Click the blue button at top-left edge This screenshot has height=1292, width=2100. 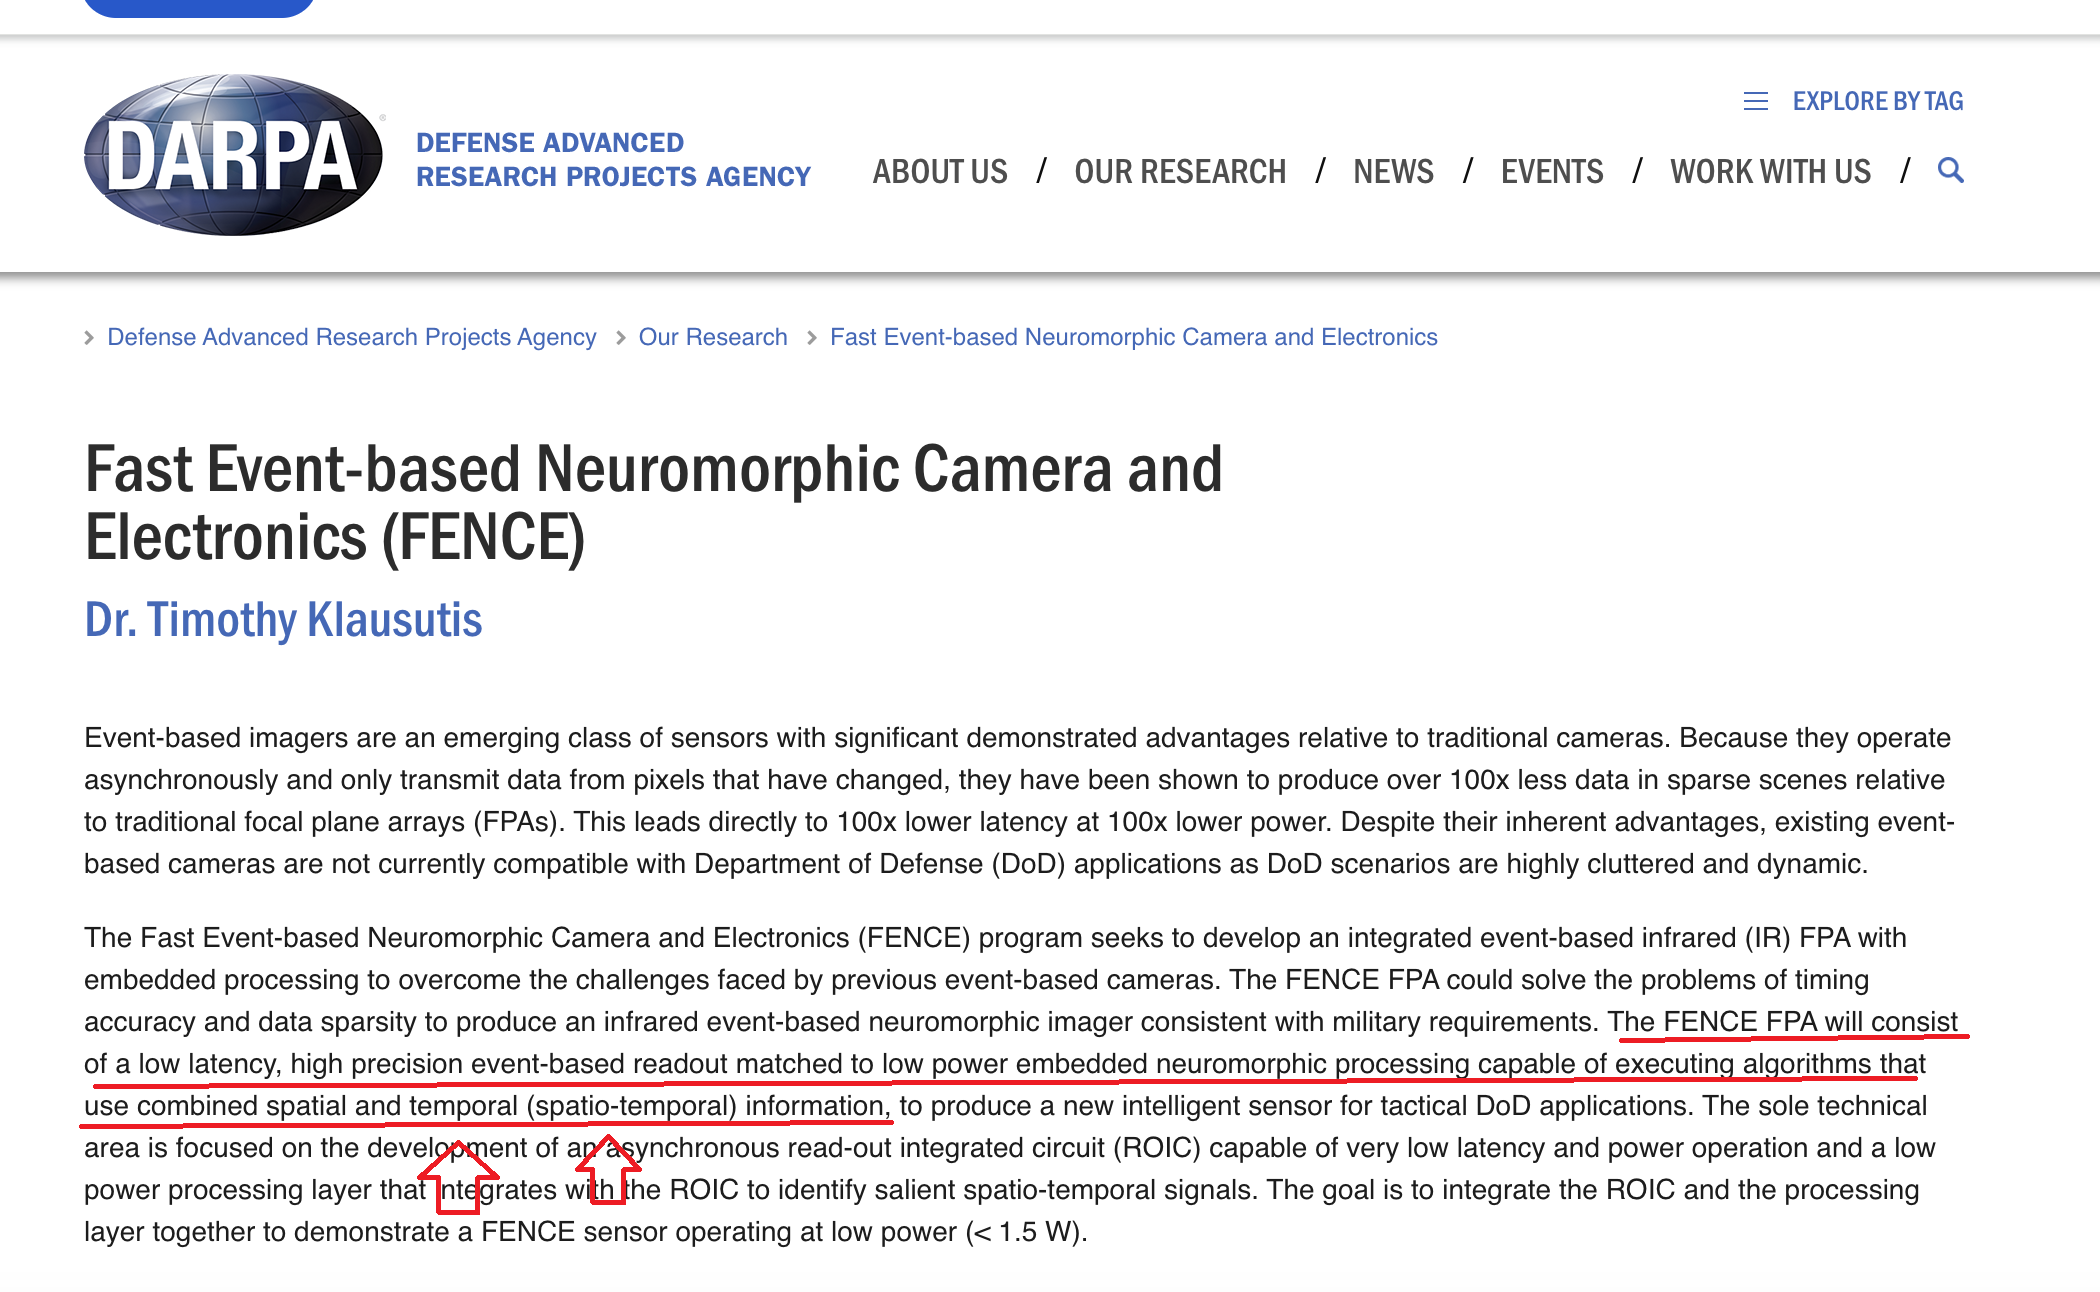pyautogui.click(x=199, y=8)
